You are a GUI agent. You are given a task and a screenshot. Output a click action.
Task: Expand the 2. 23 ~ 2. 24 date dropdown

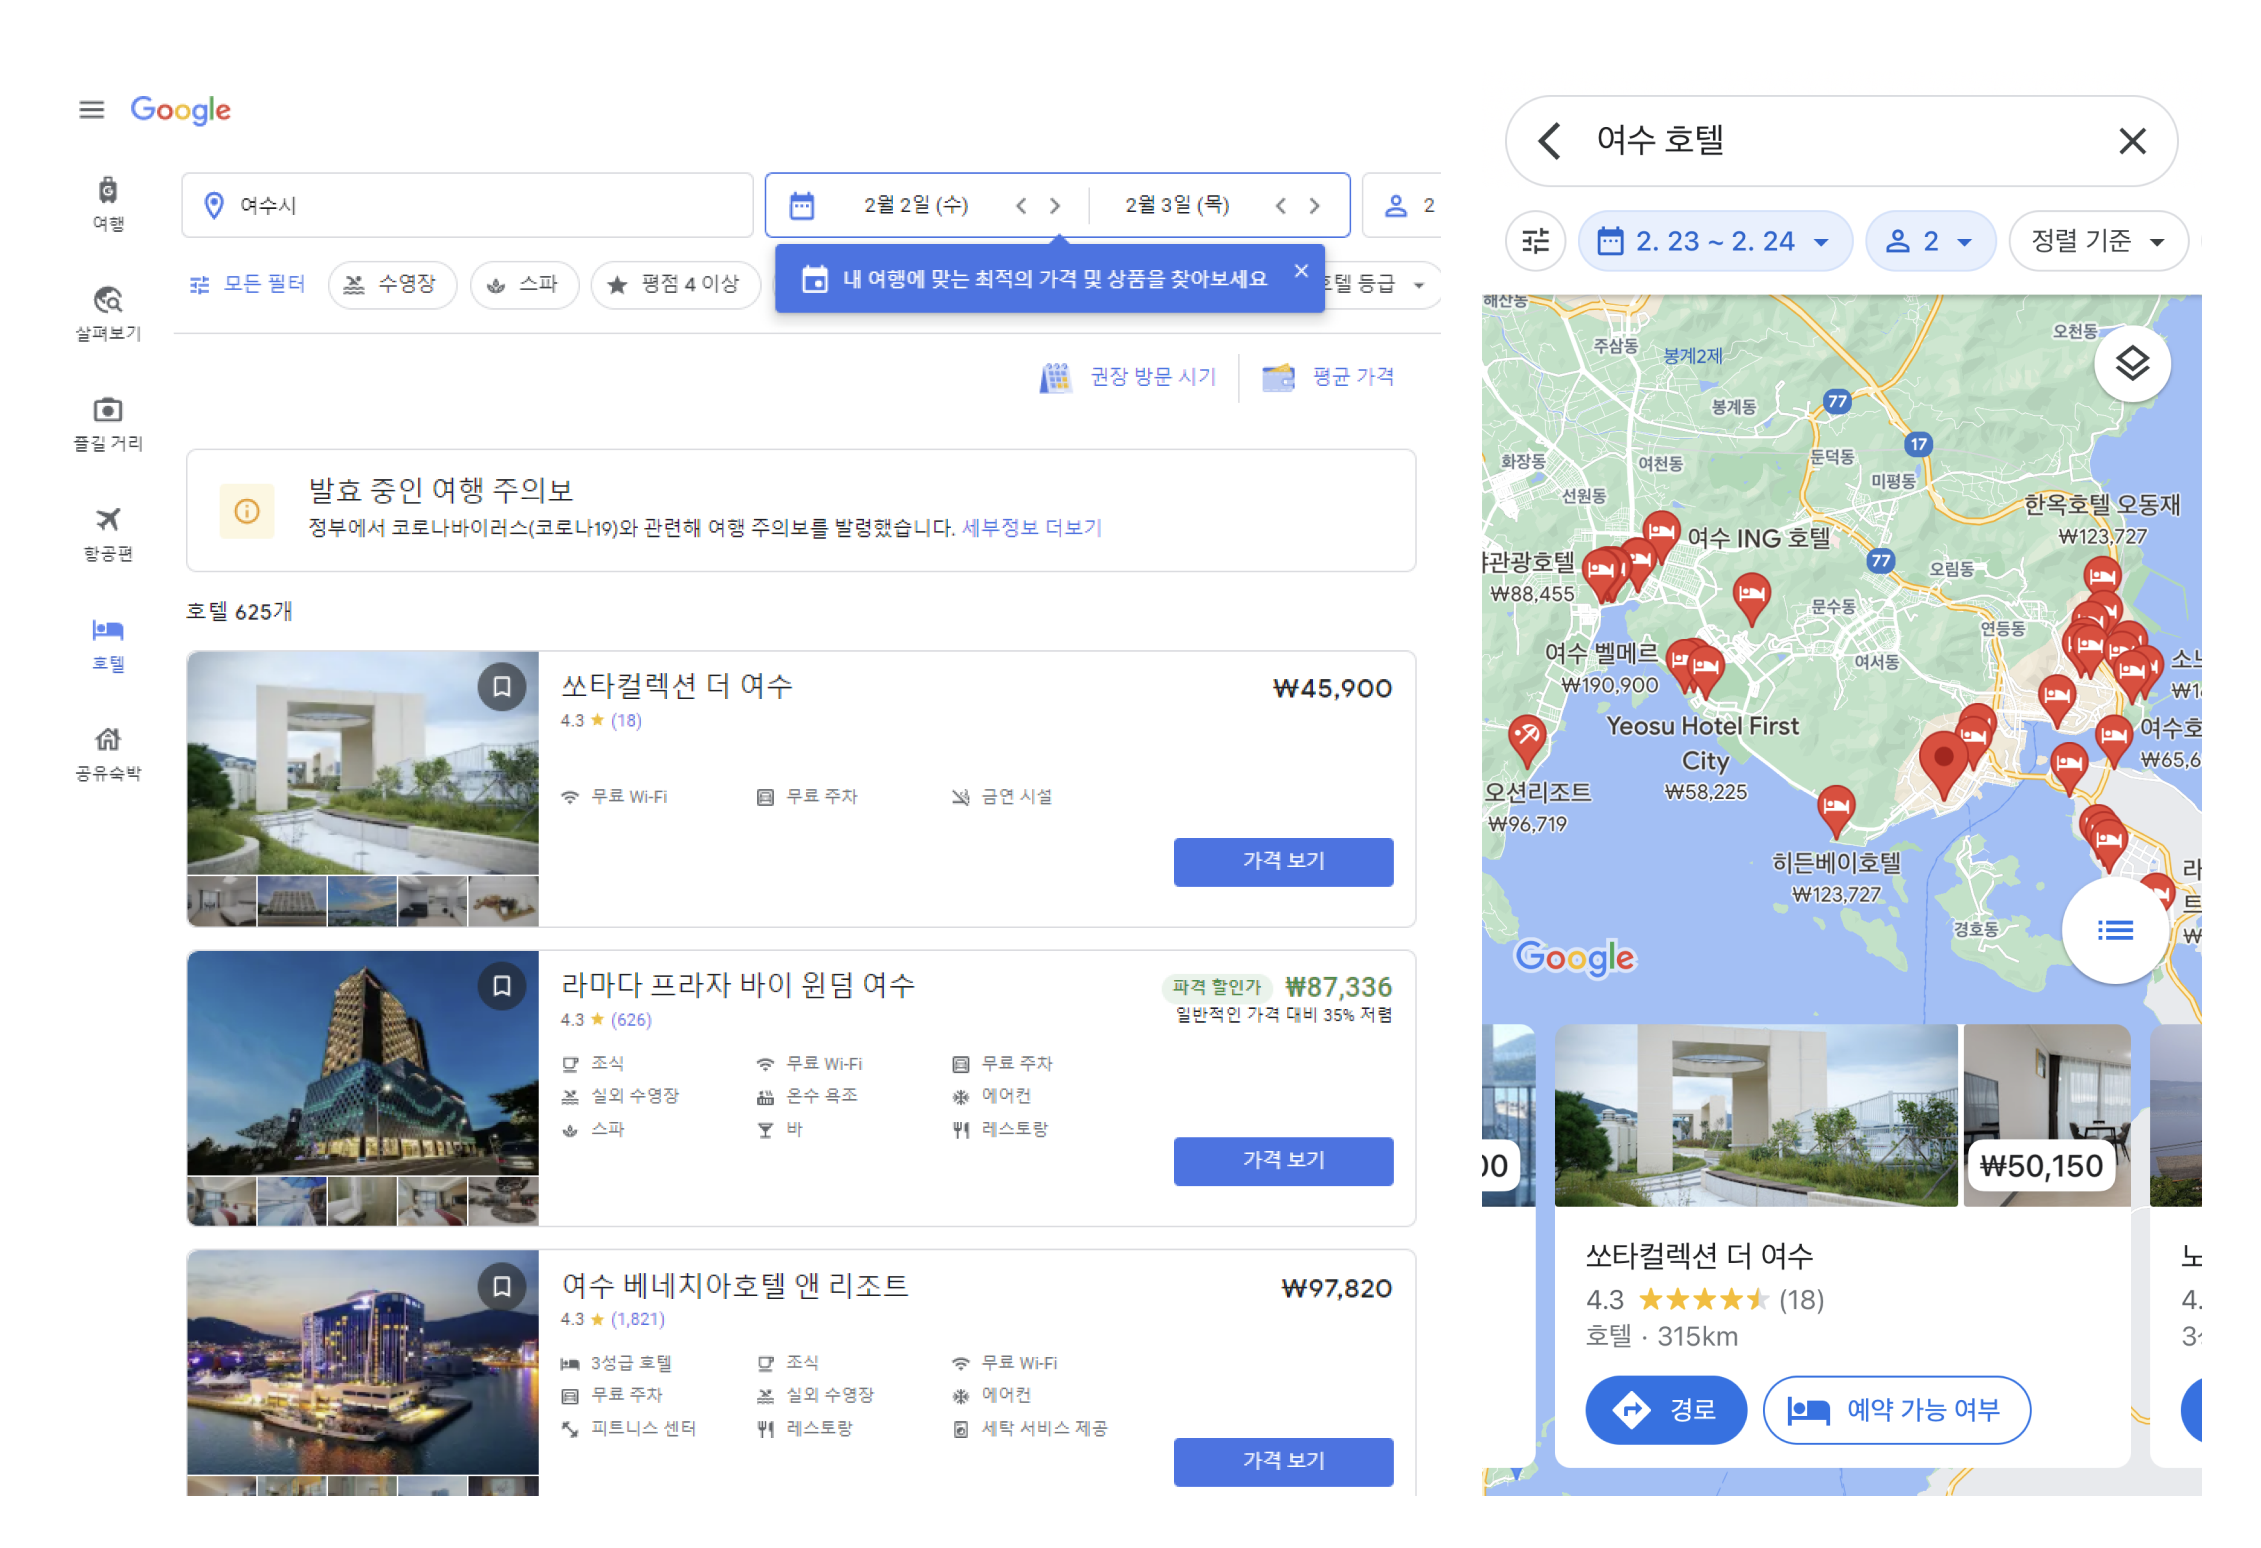pyautogui.click(x=1715, y=241)
